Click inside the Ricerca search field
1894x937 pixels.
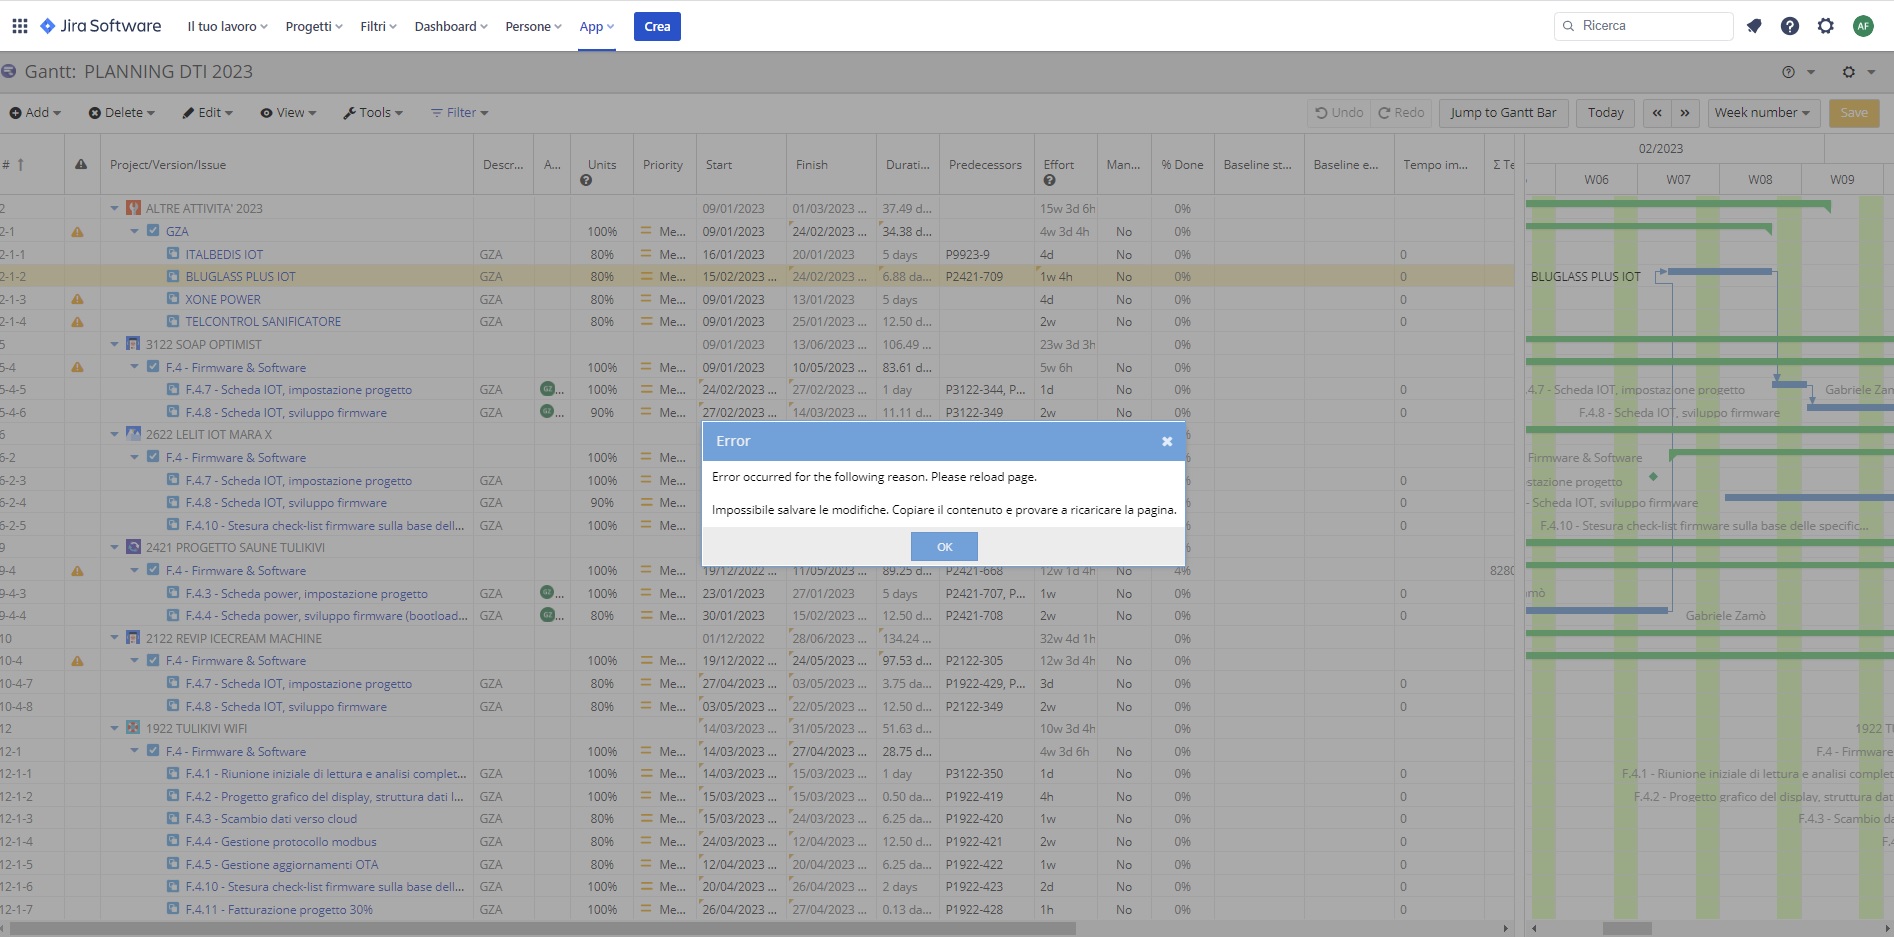1643,25
